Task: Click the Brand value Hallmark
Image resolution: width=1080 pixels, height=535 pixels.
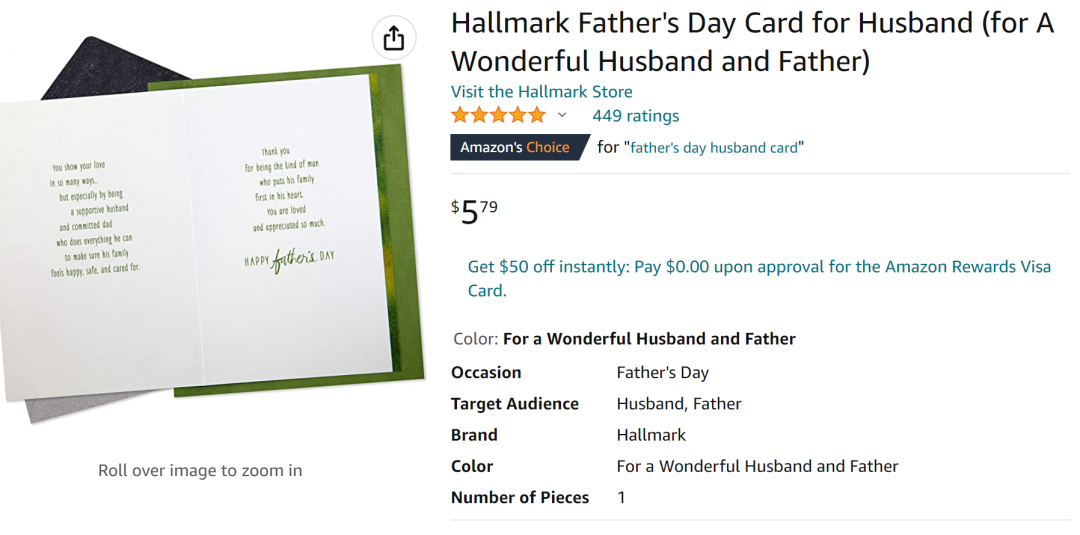Action: pos(651,435)
